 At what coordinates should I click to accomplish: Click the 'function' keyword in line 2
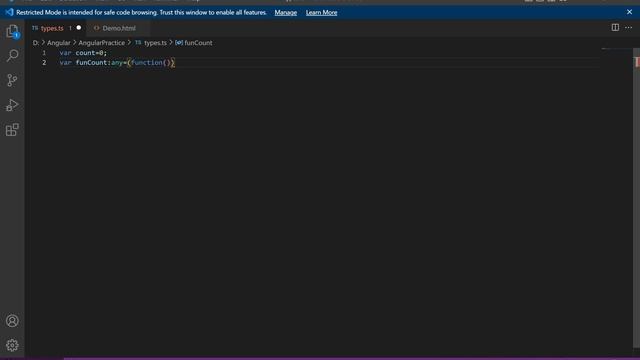coord(147,62)
